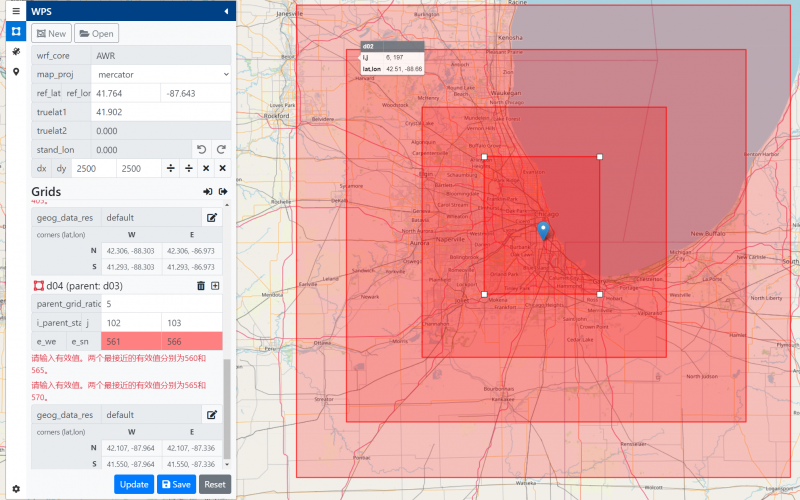
Task: Click the Grids list scrollbar down arrow
Action: tap(227, 465)
